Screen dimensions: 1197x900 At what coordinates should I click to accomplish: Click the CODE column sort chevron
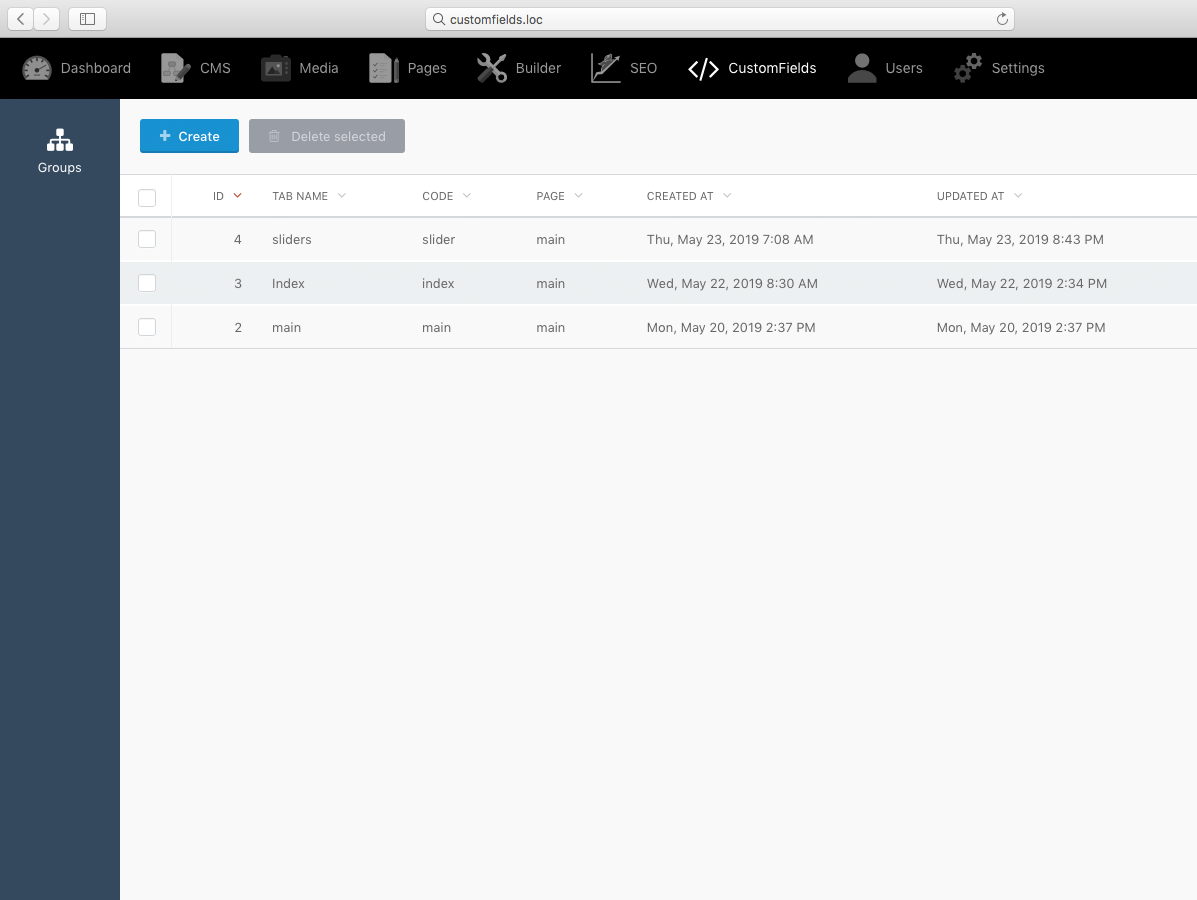(x=467, y=195)
